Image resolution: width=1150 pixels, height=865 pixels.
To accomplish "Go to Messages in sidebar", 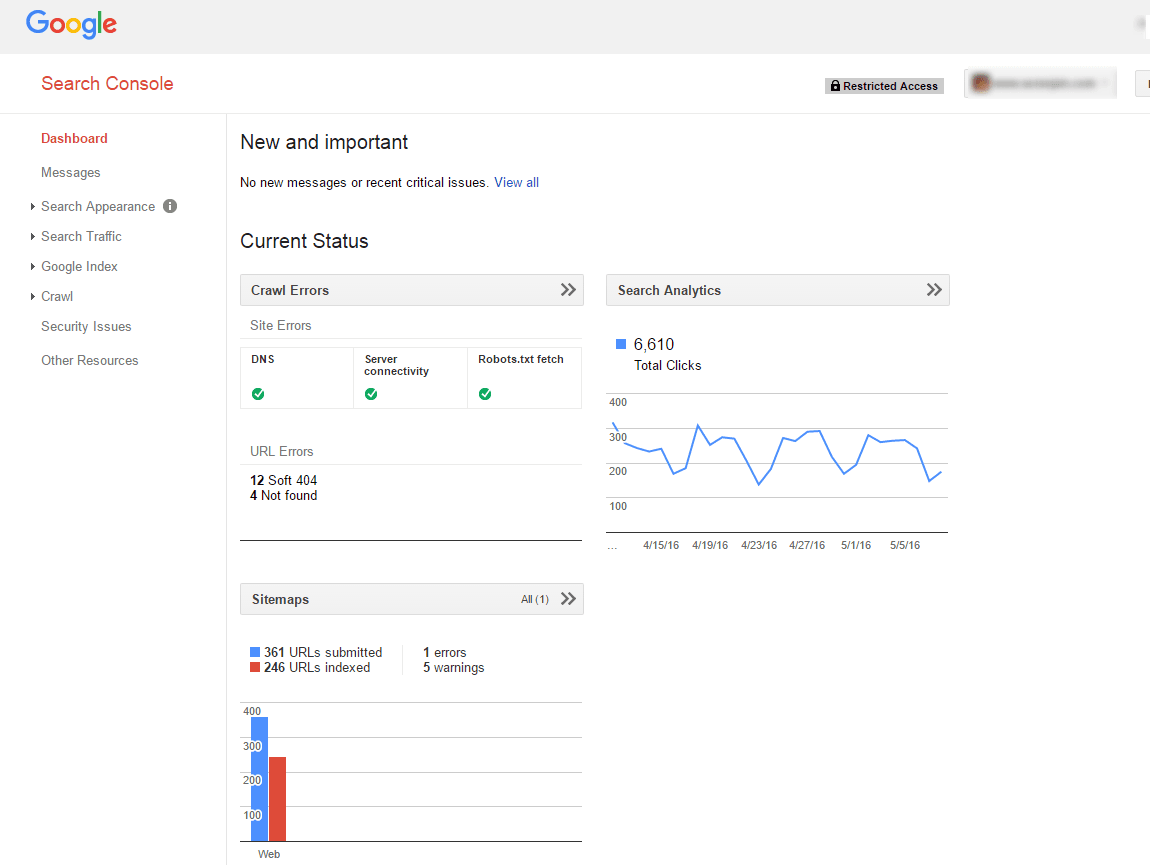I will (70, 172).
